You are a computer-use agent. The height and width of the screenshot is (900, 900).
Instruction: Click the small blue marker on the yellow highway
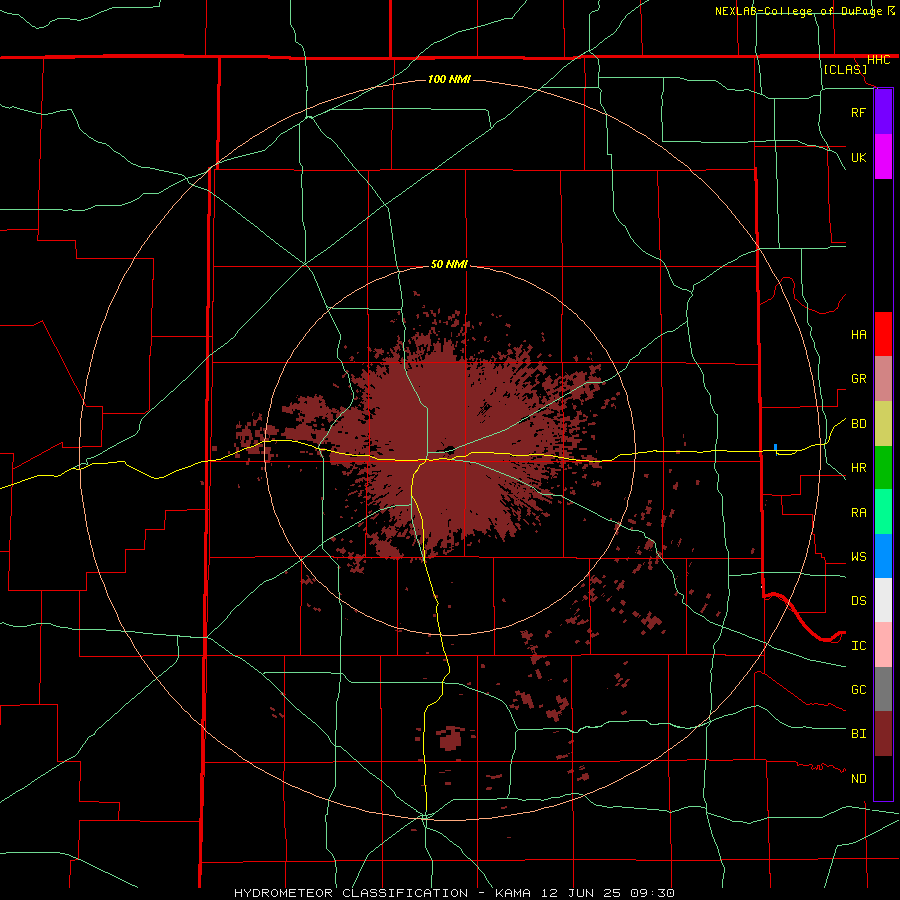[x=775, y=447]
